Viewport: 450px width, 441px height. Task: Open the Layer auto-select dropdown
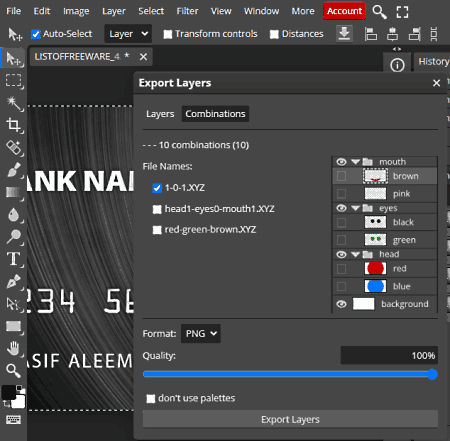(128, 34)
